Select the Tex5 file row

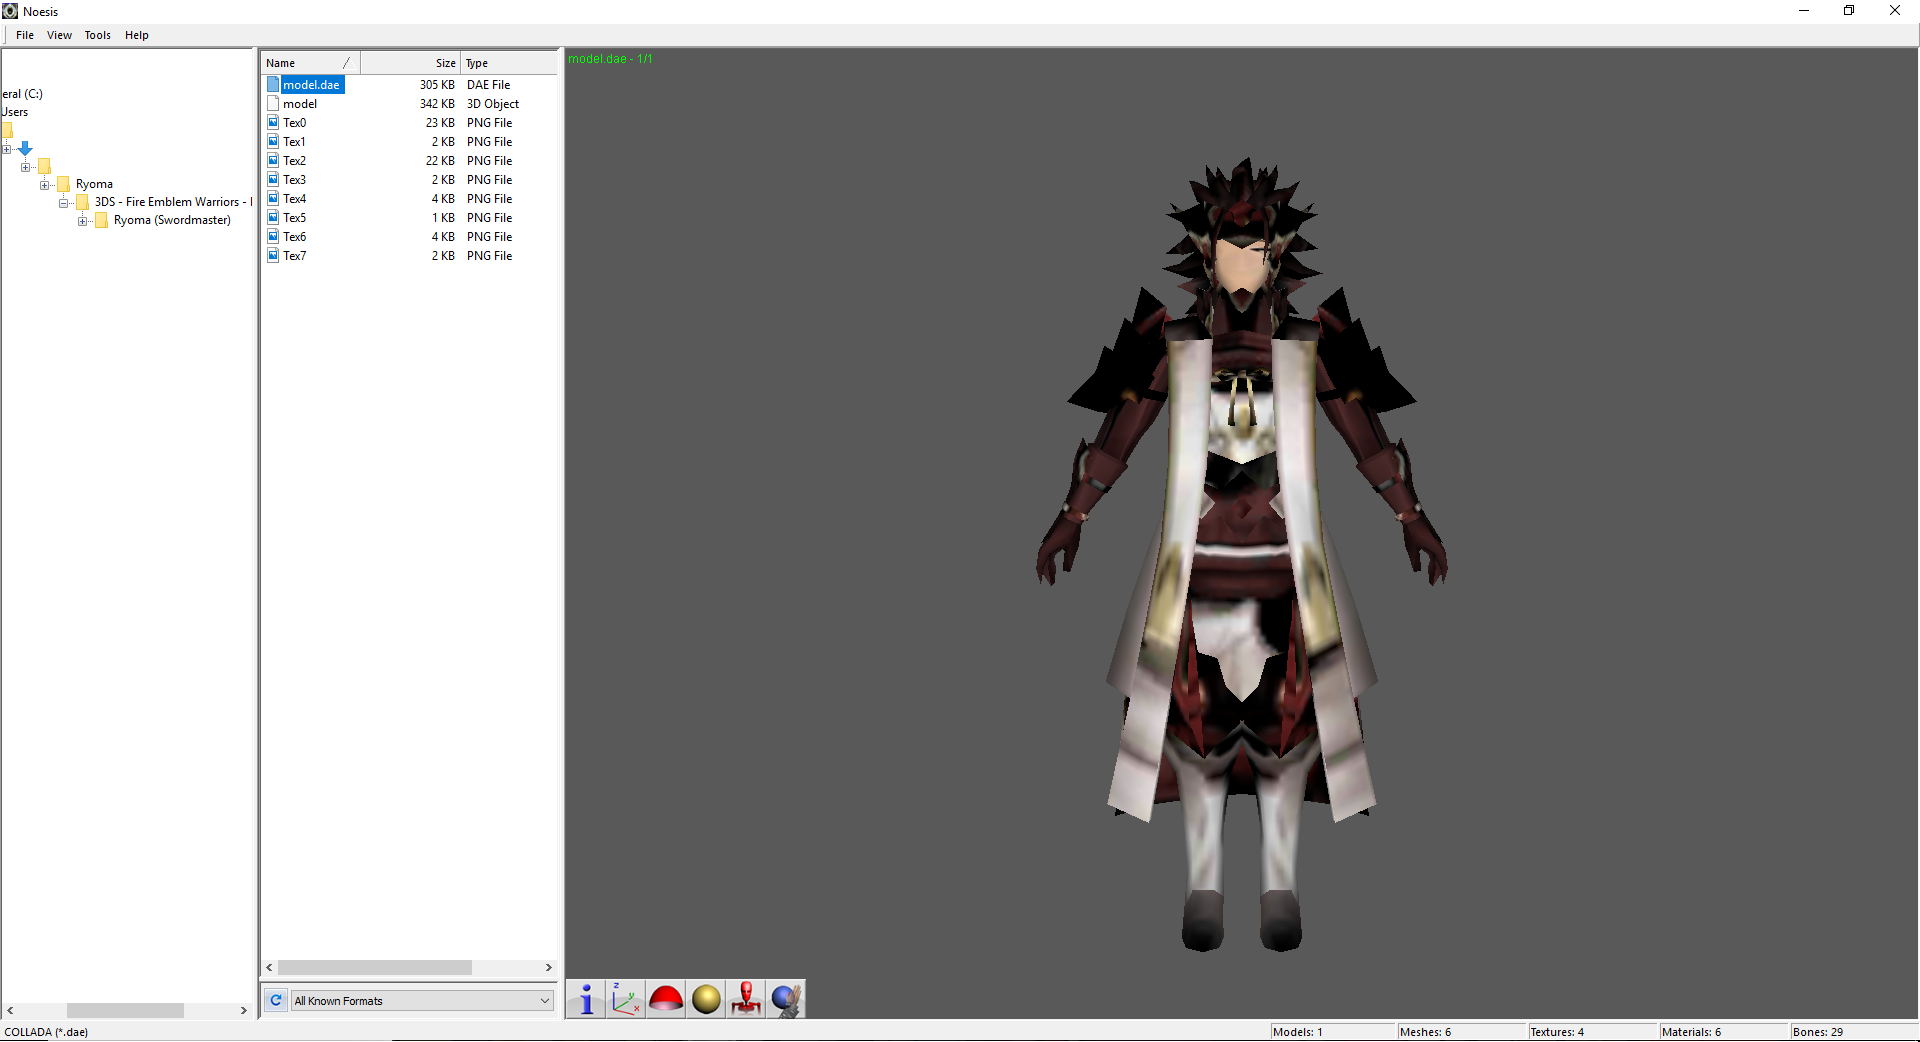409,218
